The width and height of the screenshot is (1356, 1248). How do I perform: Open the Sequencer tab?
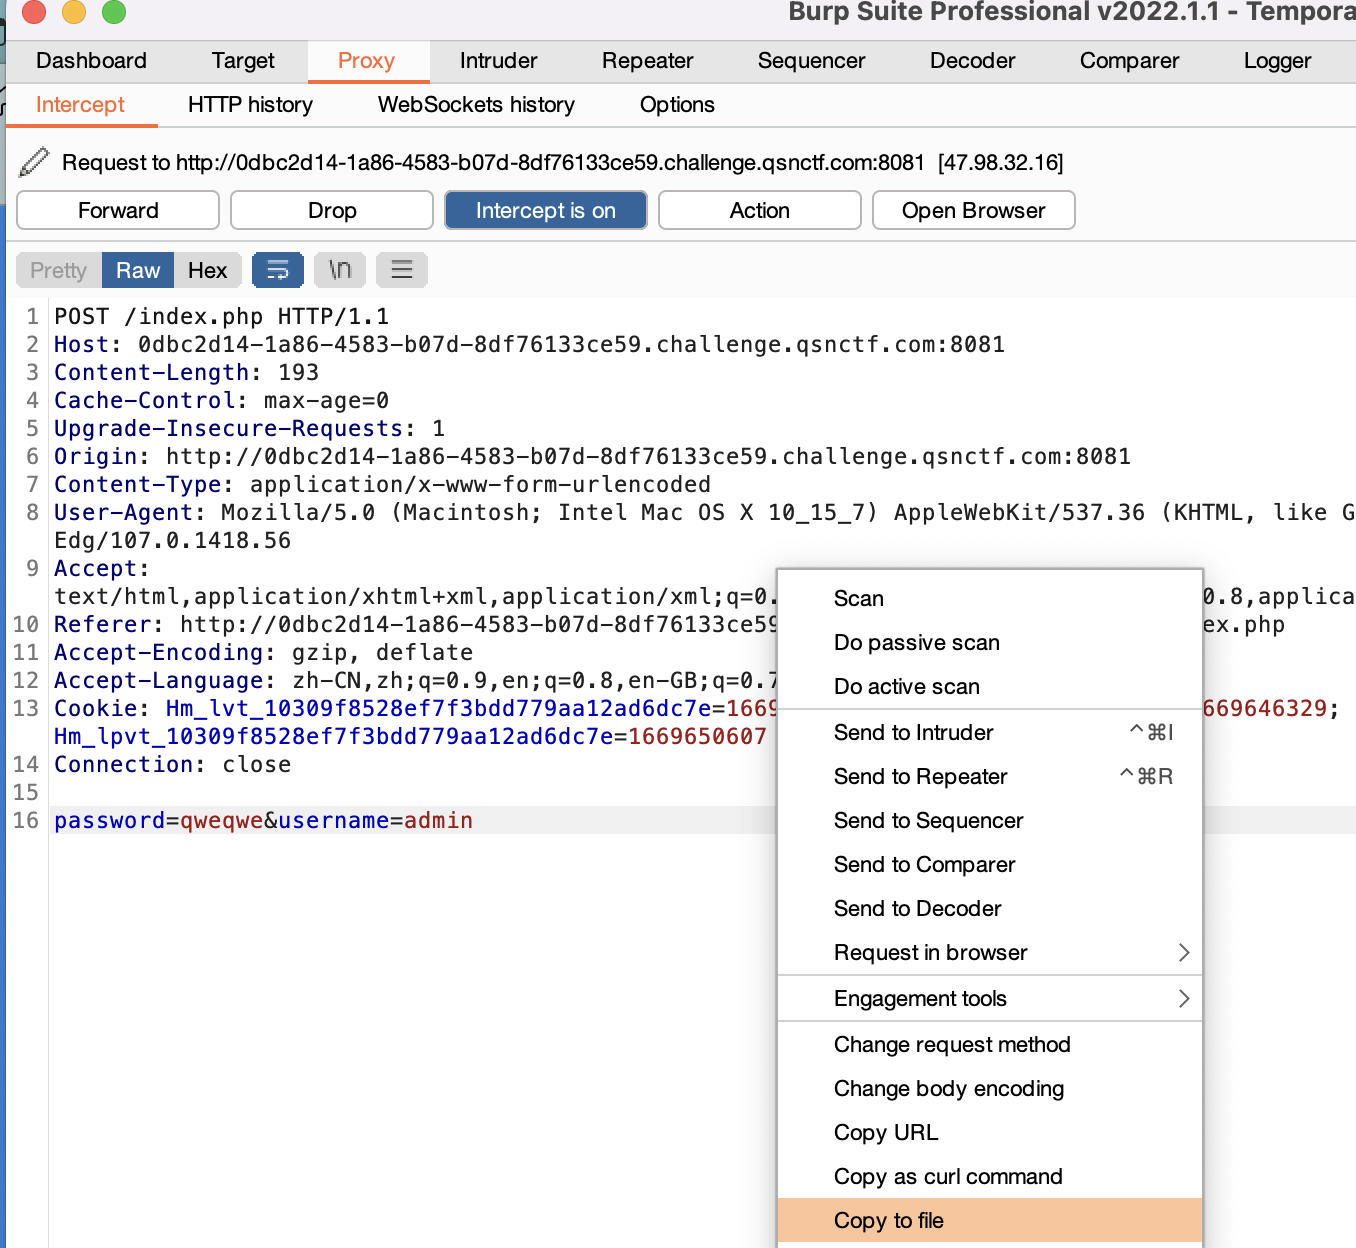point(811,61)
